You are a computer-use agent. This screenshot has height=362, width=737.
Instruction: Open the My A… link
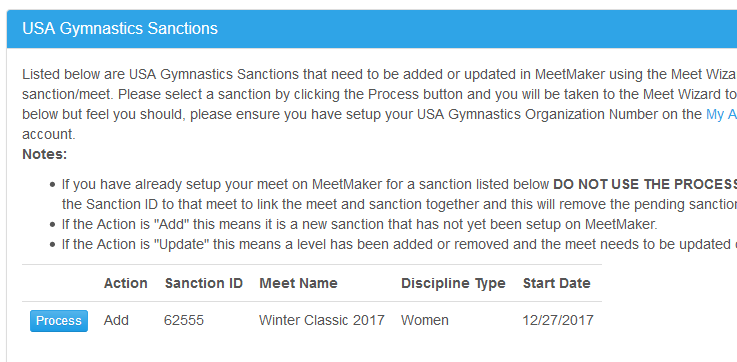pos(721,114)
